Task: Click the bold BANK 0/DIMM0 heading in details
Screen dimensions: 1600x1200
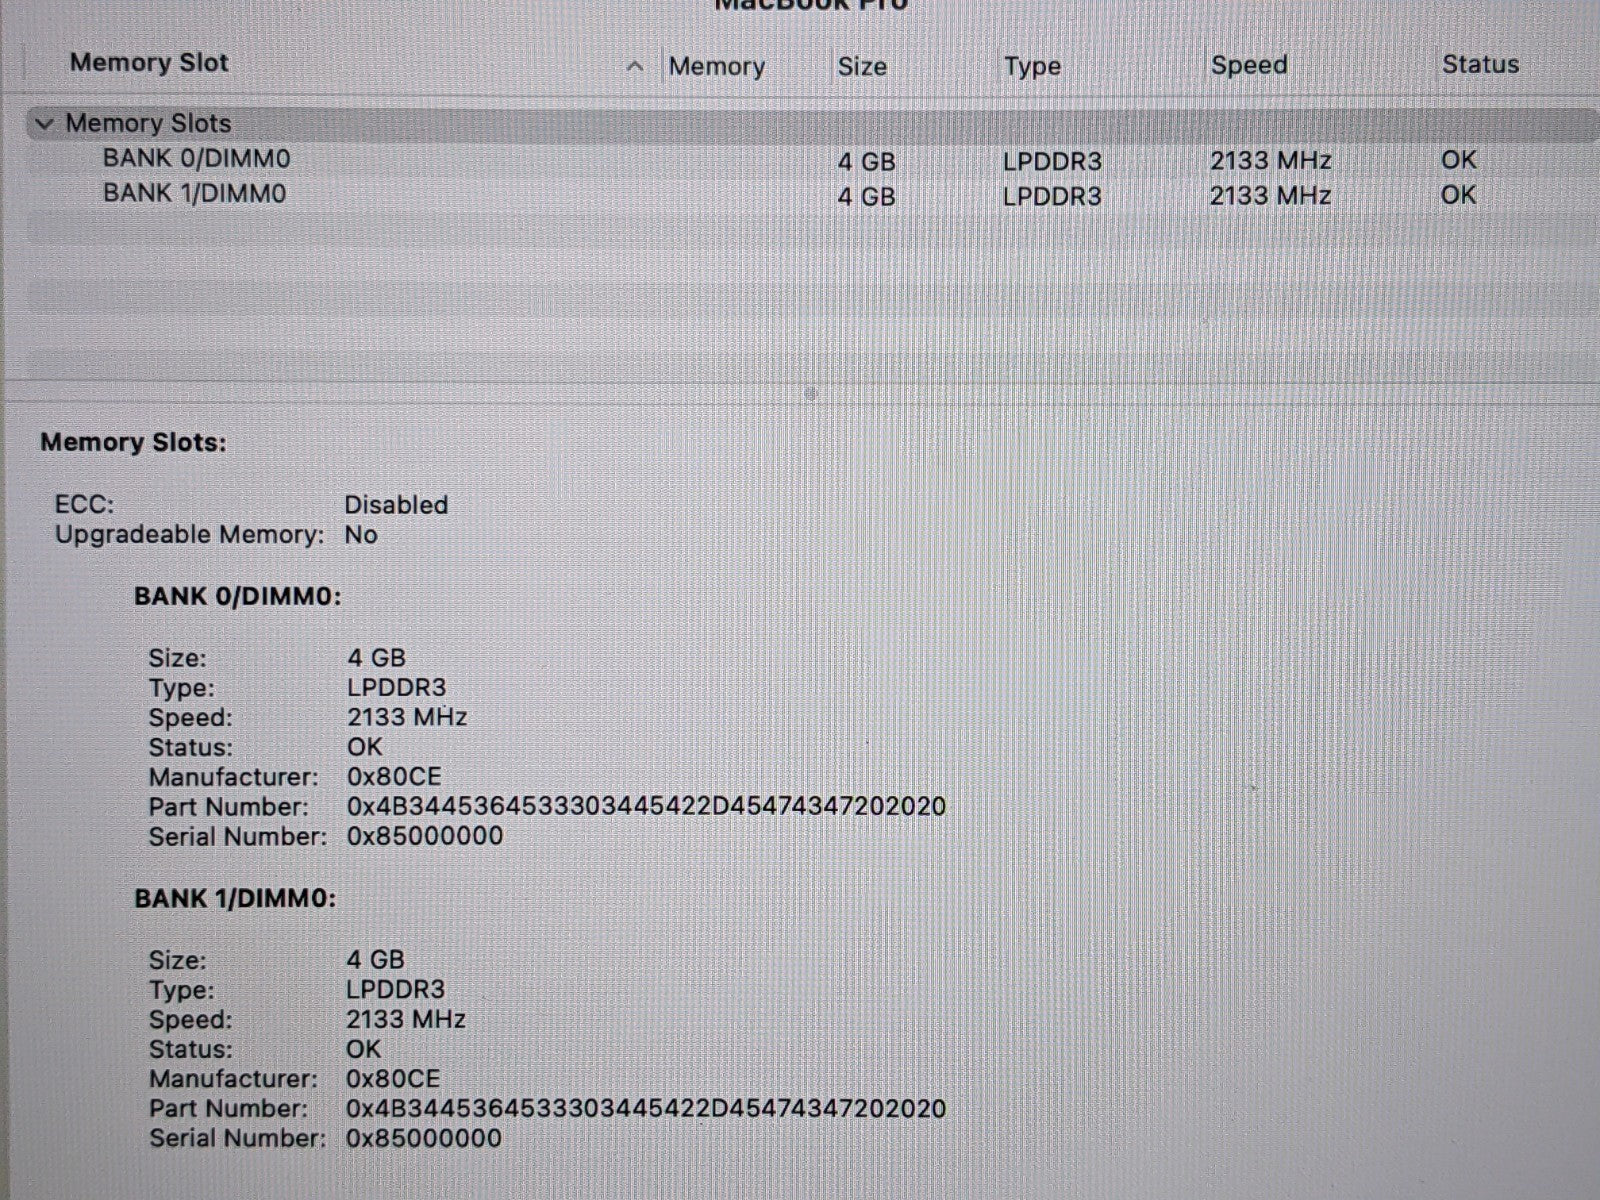Action: click(x=237, y=597)
